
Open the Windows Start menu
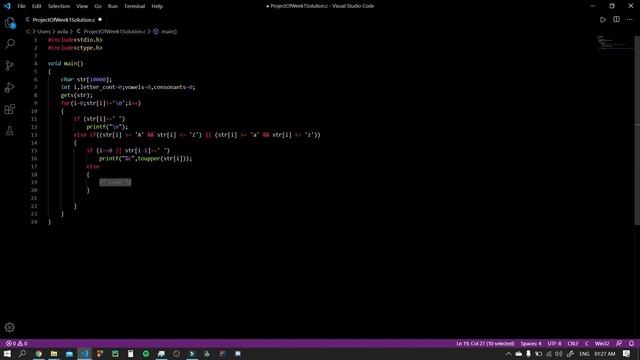coord(7,354)
